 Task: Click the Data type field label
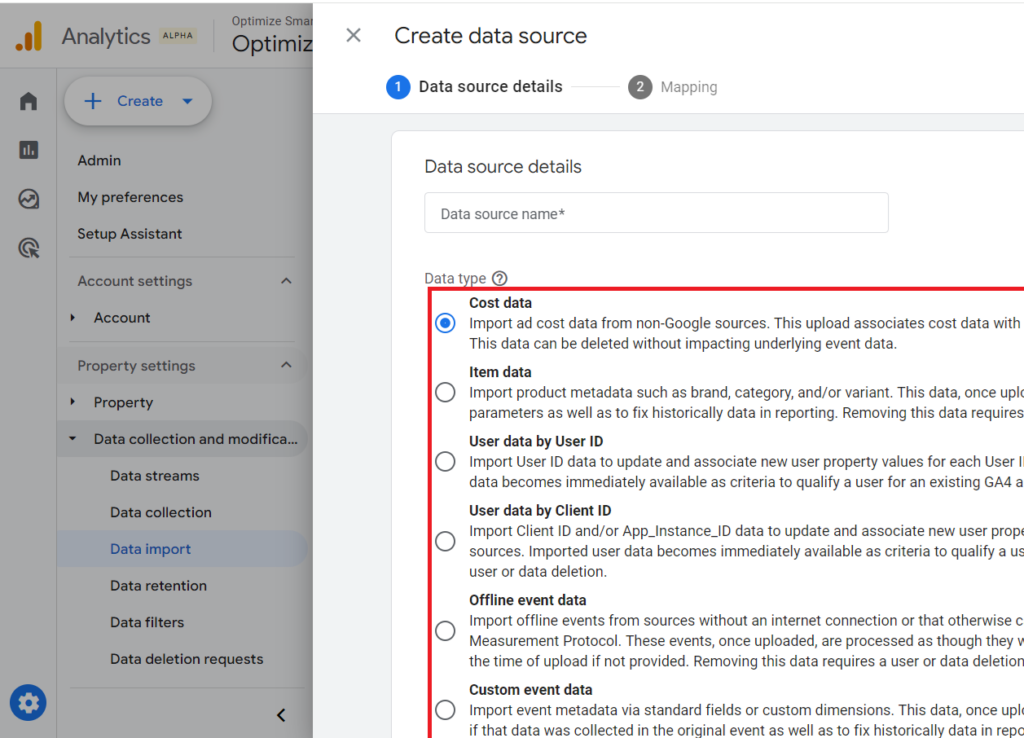455,278
